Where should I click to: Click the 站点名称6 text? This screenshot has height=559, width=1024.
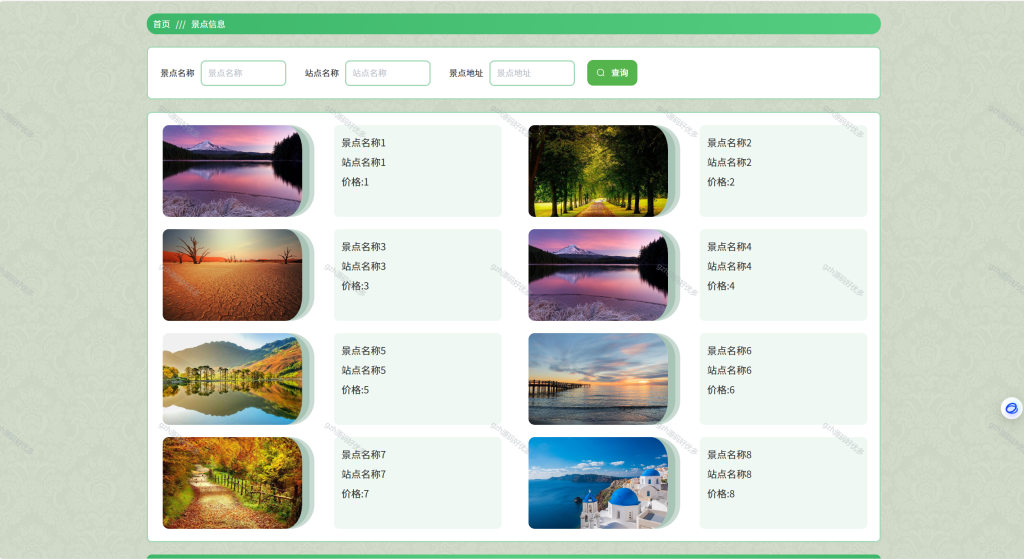(x=729, y=370)
